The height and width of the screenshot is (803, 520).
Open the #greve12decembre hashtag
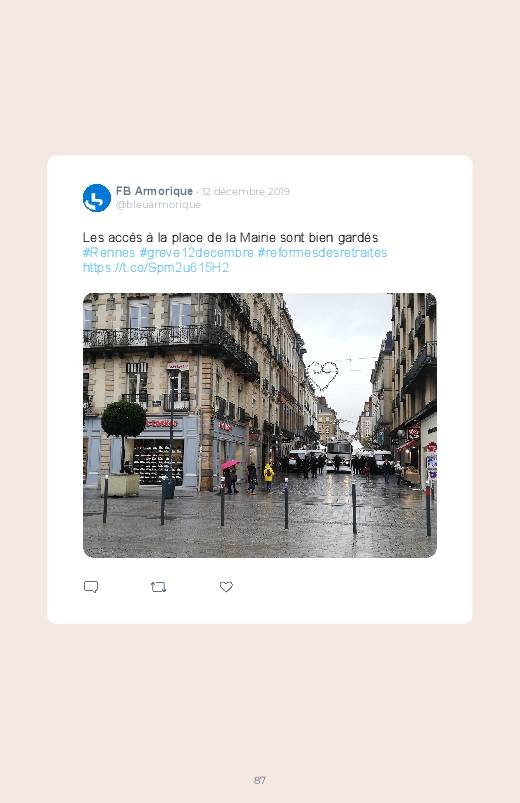(x=197, y=252)
